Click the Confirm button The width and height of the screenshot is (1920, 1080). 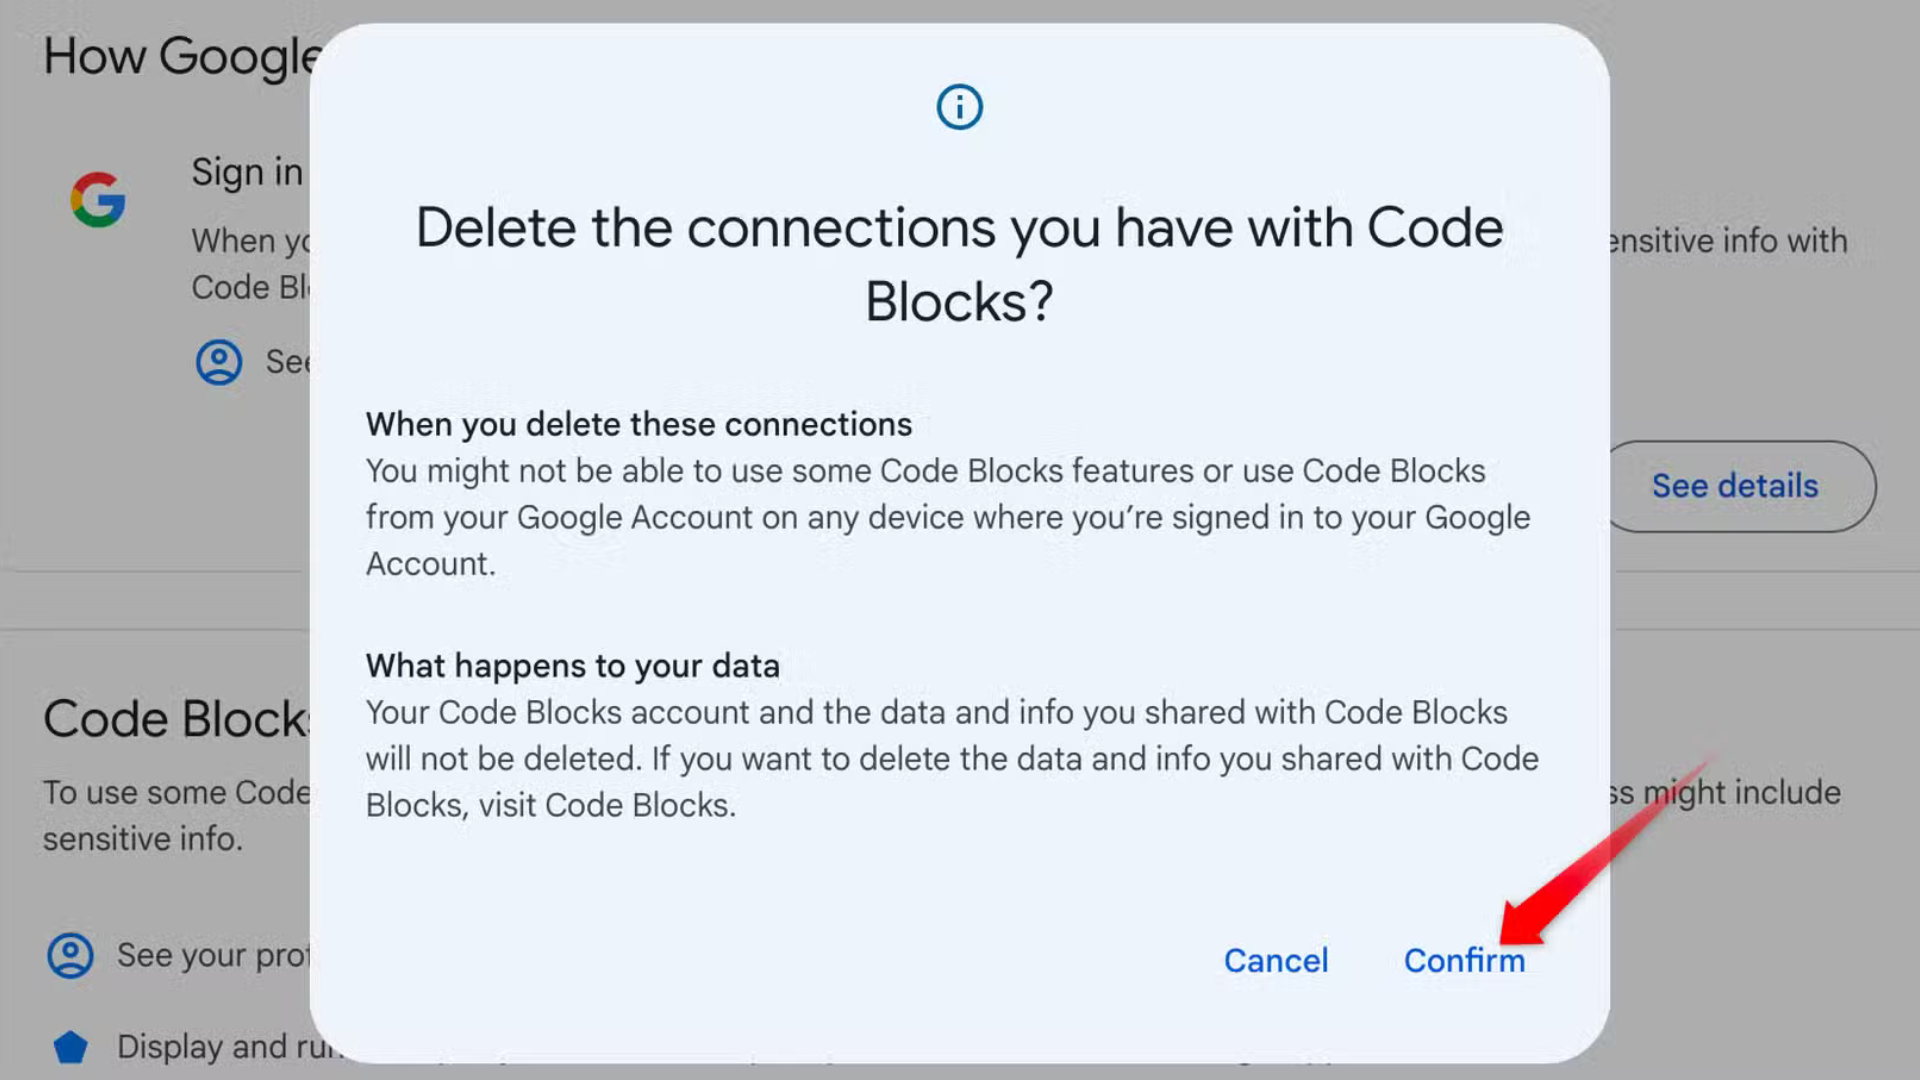pos(1464,960)
